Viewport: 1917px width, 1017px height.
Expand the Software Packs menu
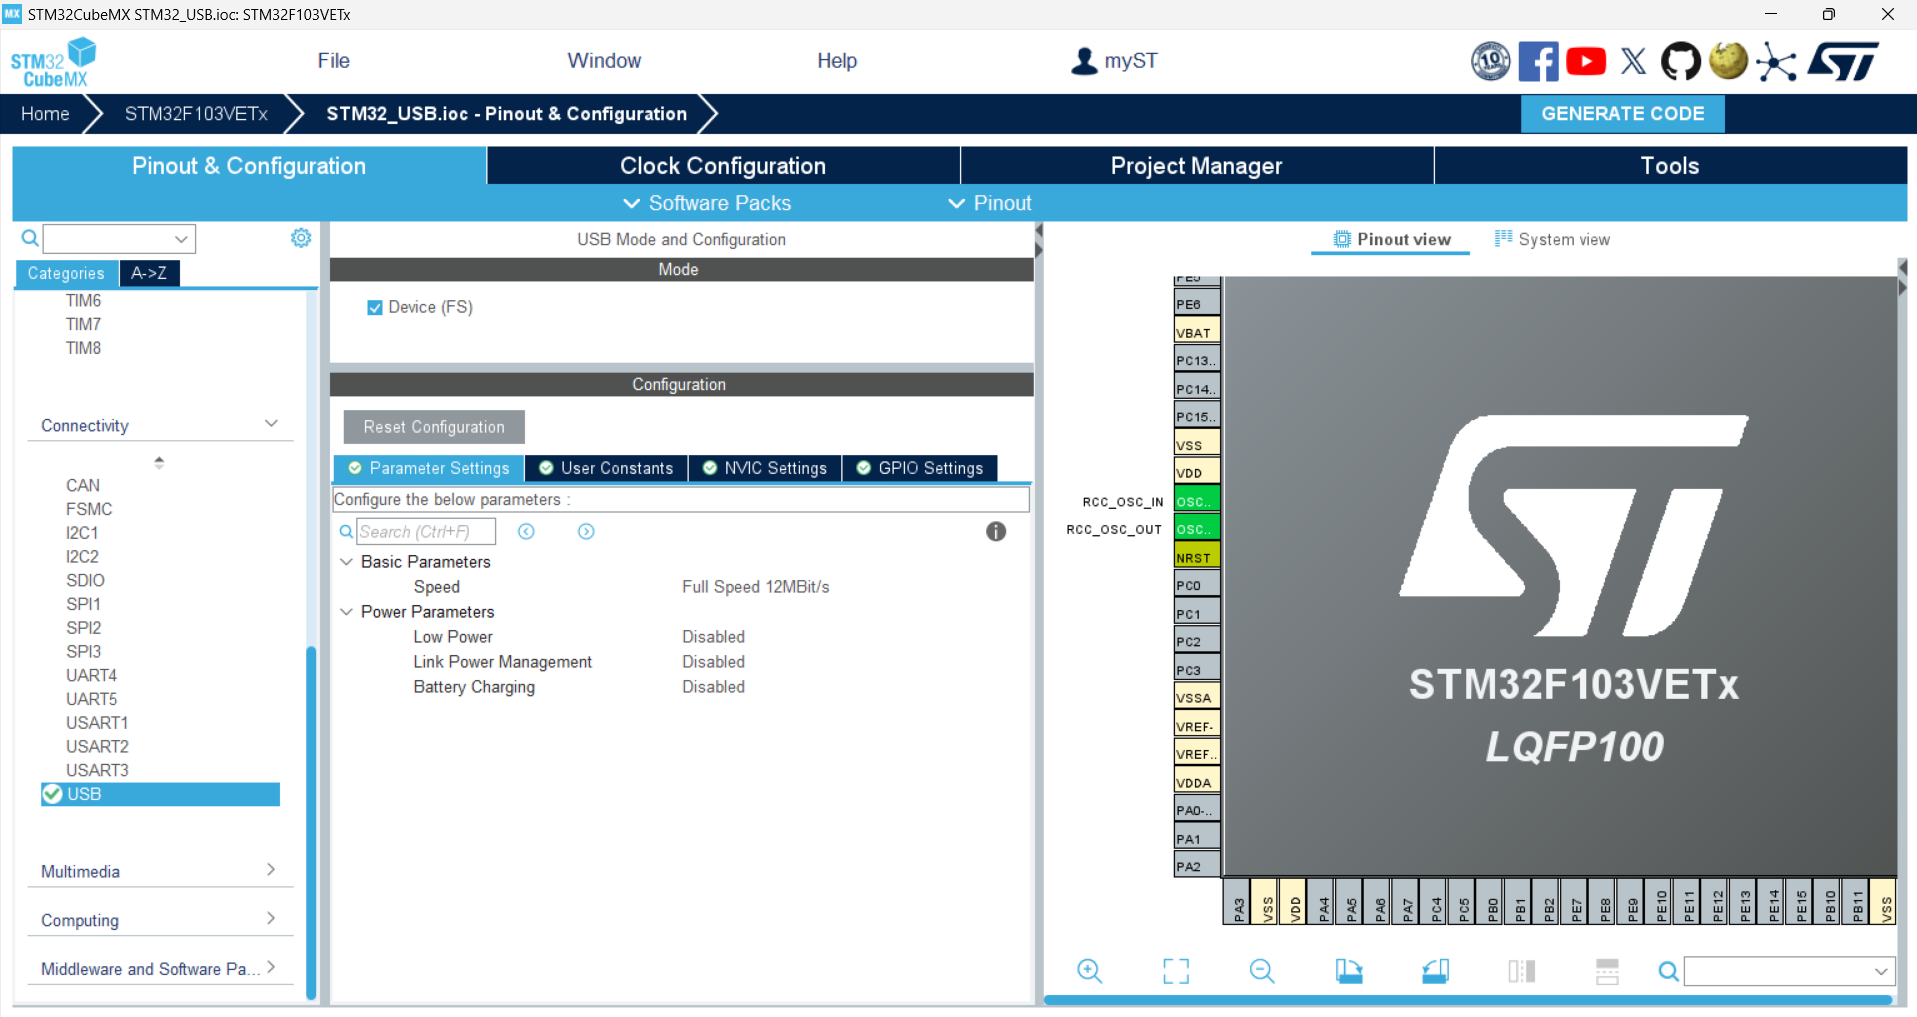coord(707,203)
